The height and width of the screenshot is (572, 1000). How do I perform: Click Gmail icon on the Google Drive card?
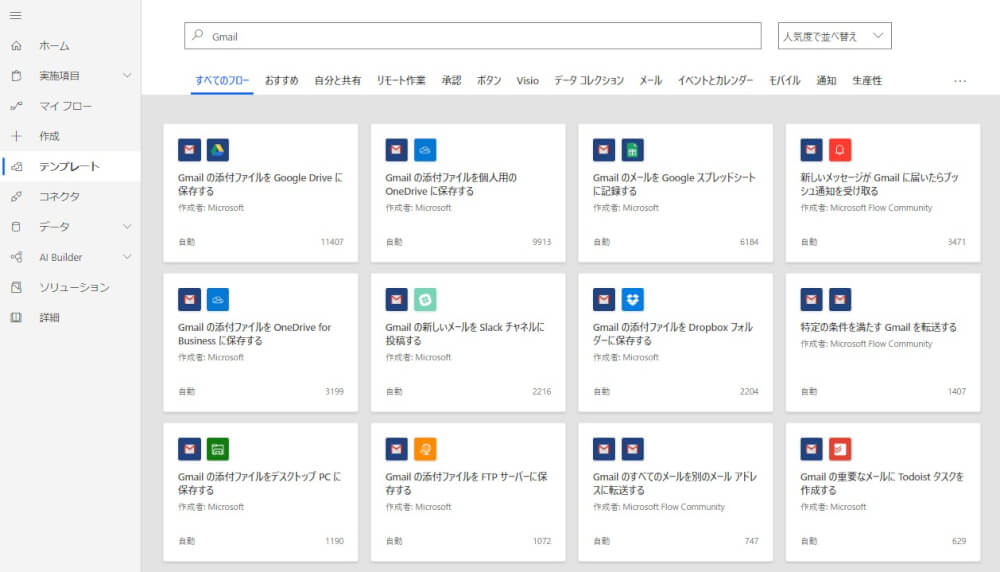tap(189, 150)
